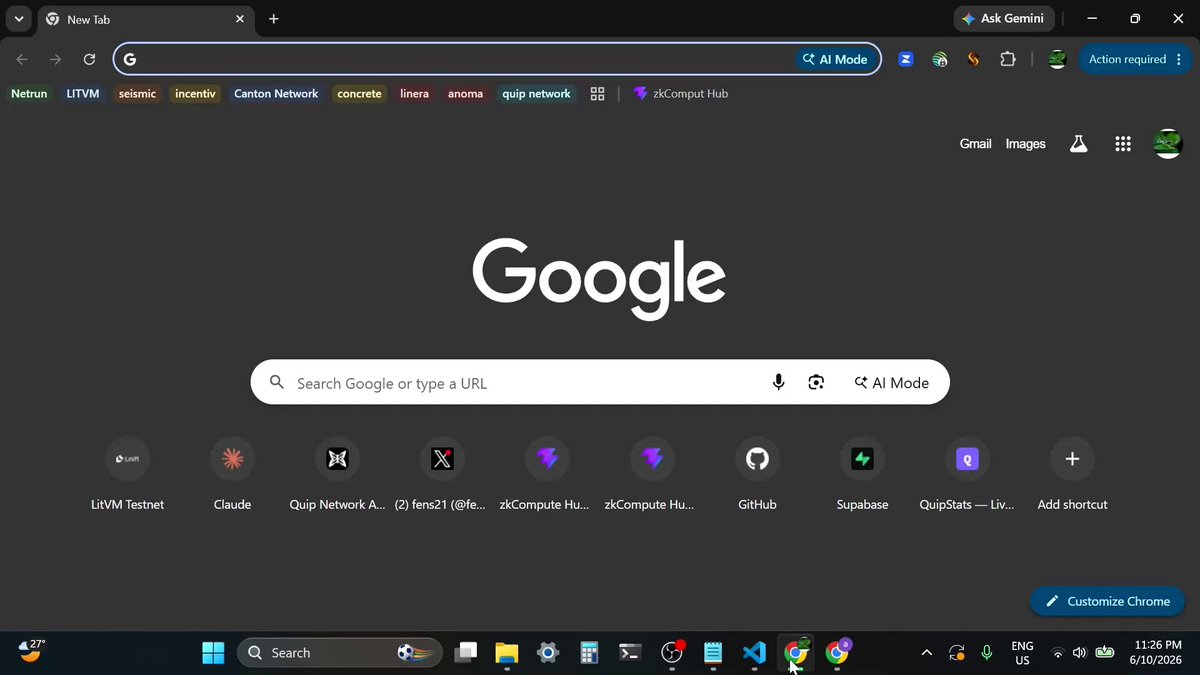Open the Images link
This screenshot has width=1200, height=675.
(x=1025, y=144)
